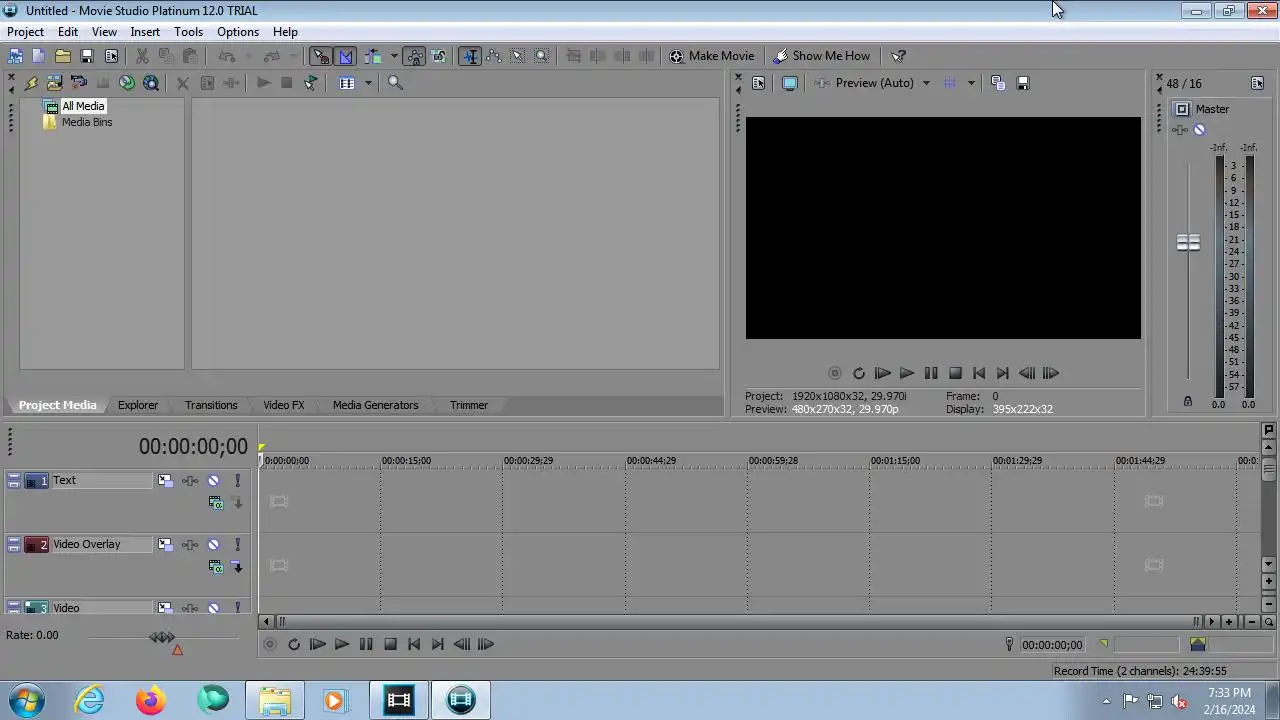Go to End in timeline transport

pyautogui.click(x=438, y=645)
